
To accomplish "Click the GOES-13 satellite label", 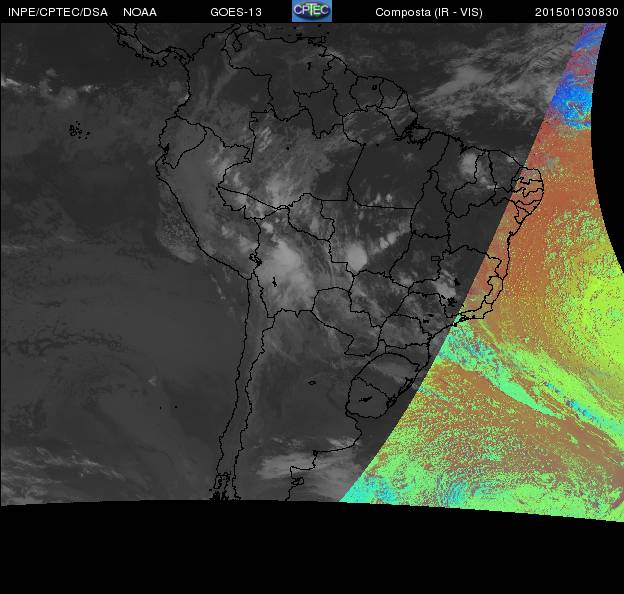I will [x=236, y=12].
